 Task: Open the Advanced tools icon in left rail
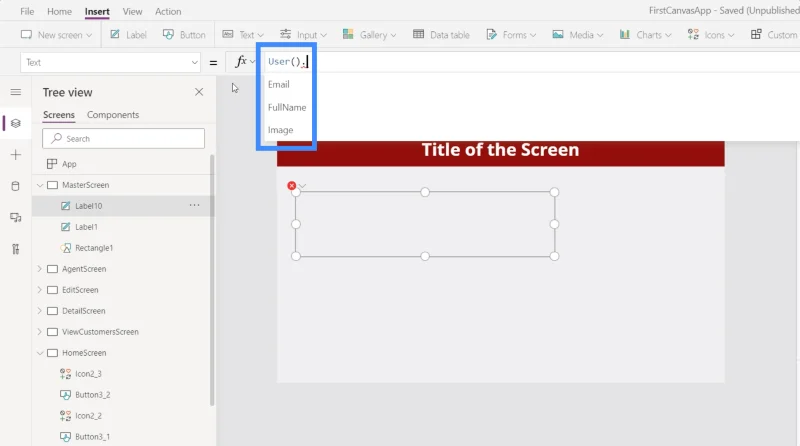coord(16,249)
